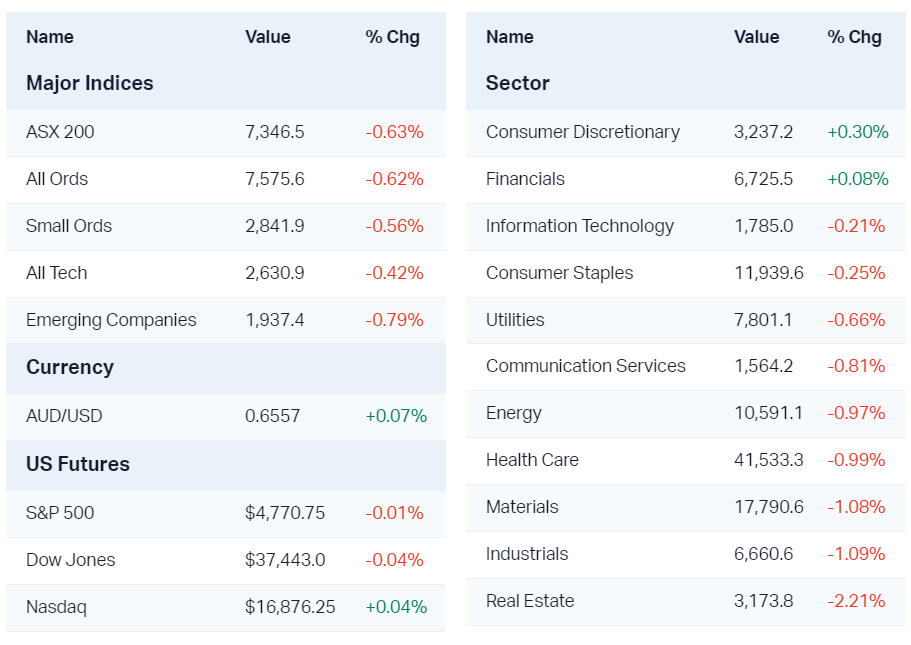Click Consumer Discretionary sector
This screenshot has height=645, width=911.
click(x=582, y=132)
